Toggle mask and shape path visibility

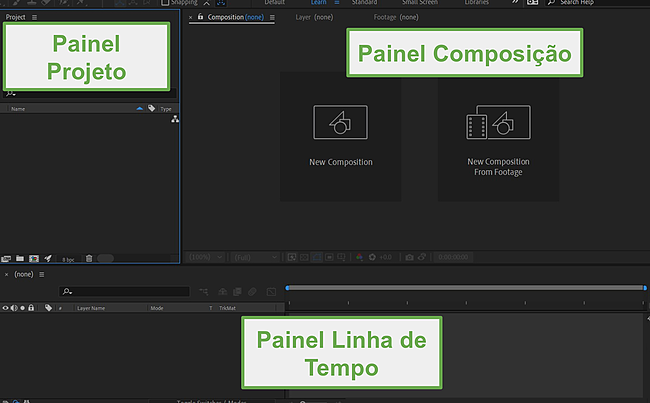(x=317, y=257)
